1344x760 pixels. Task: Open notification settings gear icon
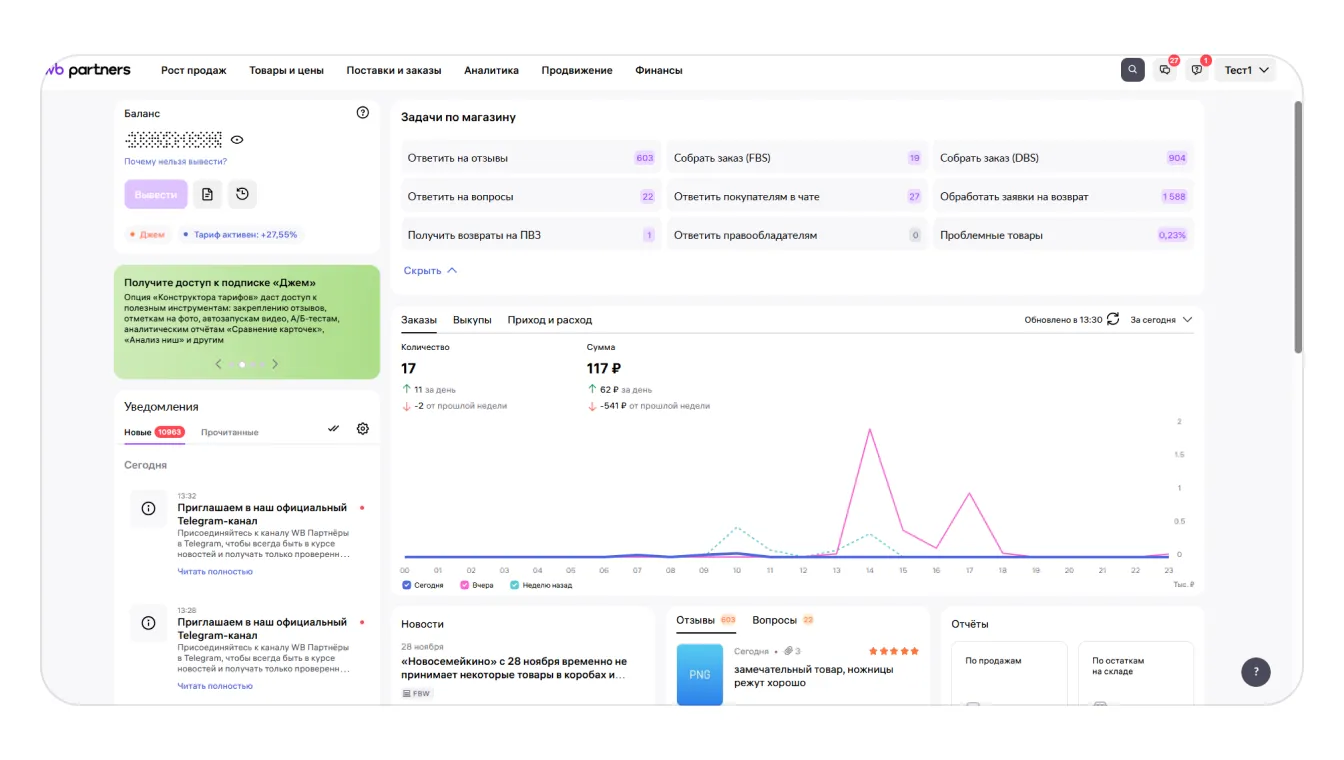[x=363, y=428]
